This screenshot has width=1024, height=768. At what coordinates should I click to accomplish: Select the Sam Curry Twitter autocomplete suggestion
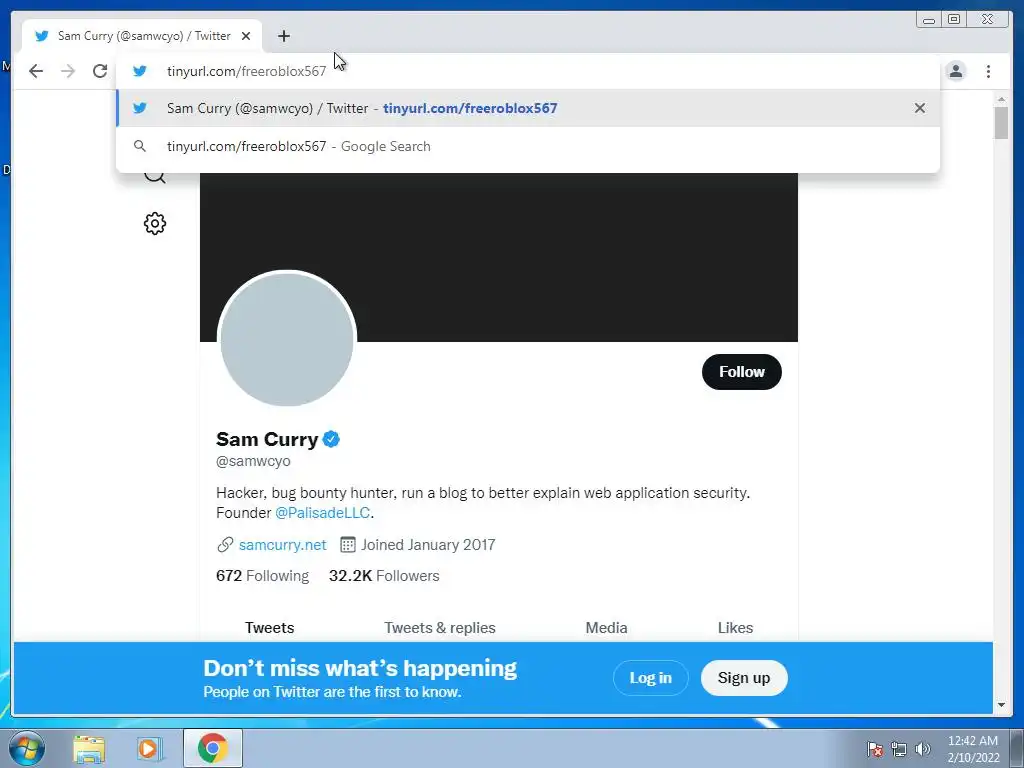pos(528,108)
